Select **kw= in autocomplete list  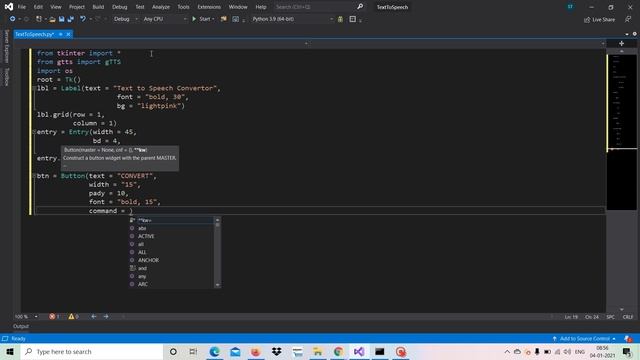pos(171,220)
